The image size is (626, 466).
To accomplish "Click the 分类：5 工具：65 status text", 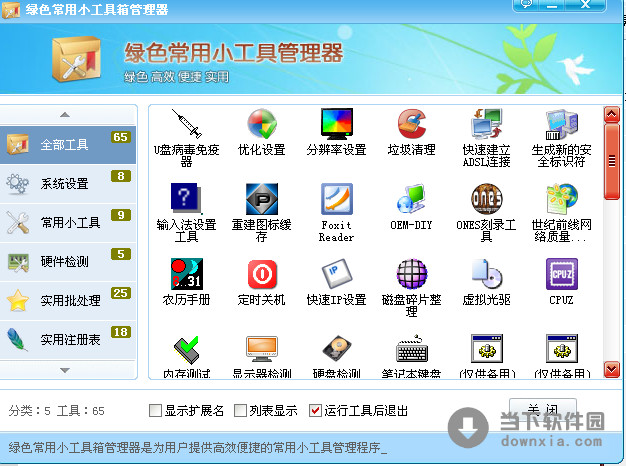I will click(x=56, y=410).
